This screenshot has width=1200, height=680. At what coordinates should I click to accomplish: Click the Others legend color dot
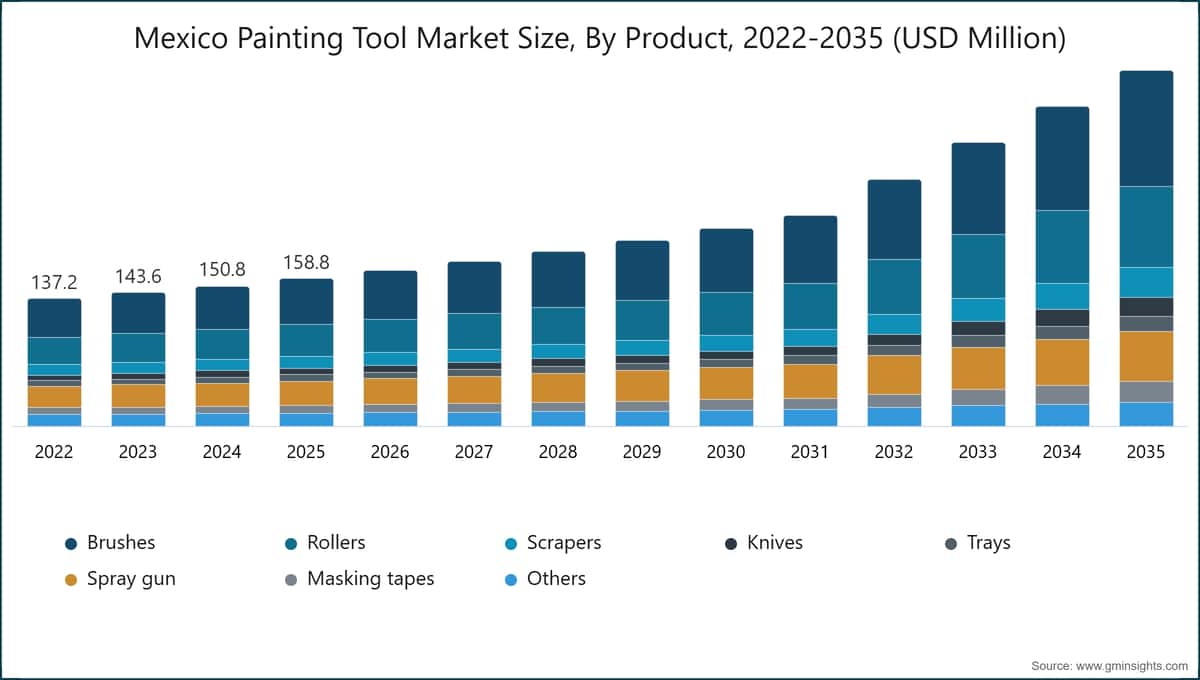click(x=511, y=579)
